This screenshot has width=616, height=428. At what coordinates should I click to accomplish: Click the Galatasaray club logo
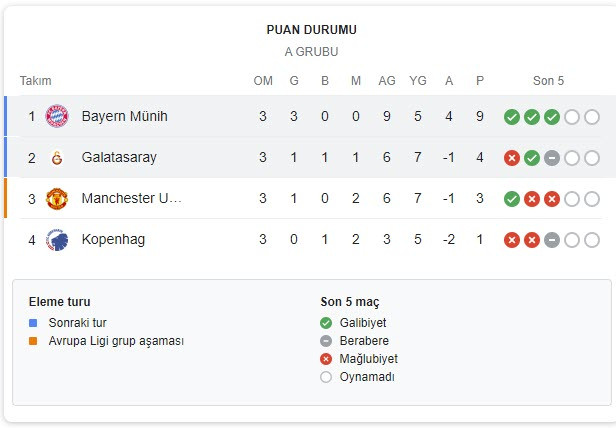pyautogui.click(x=57, y=158)
